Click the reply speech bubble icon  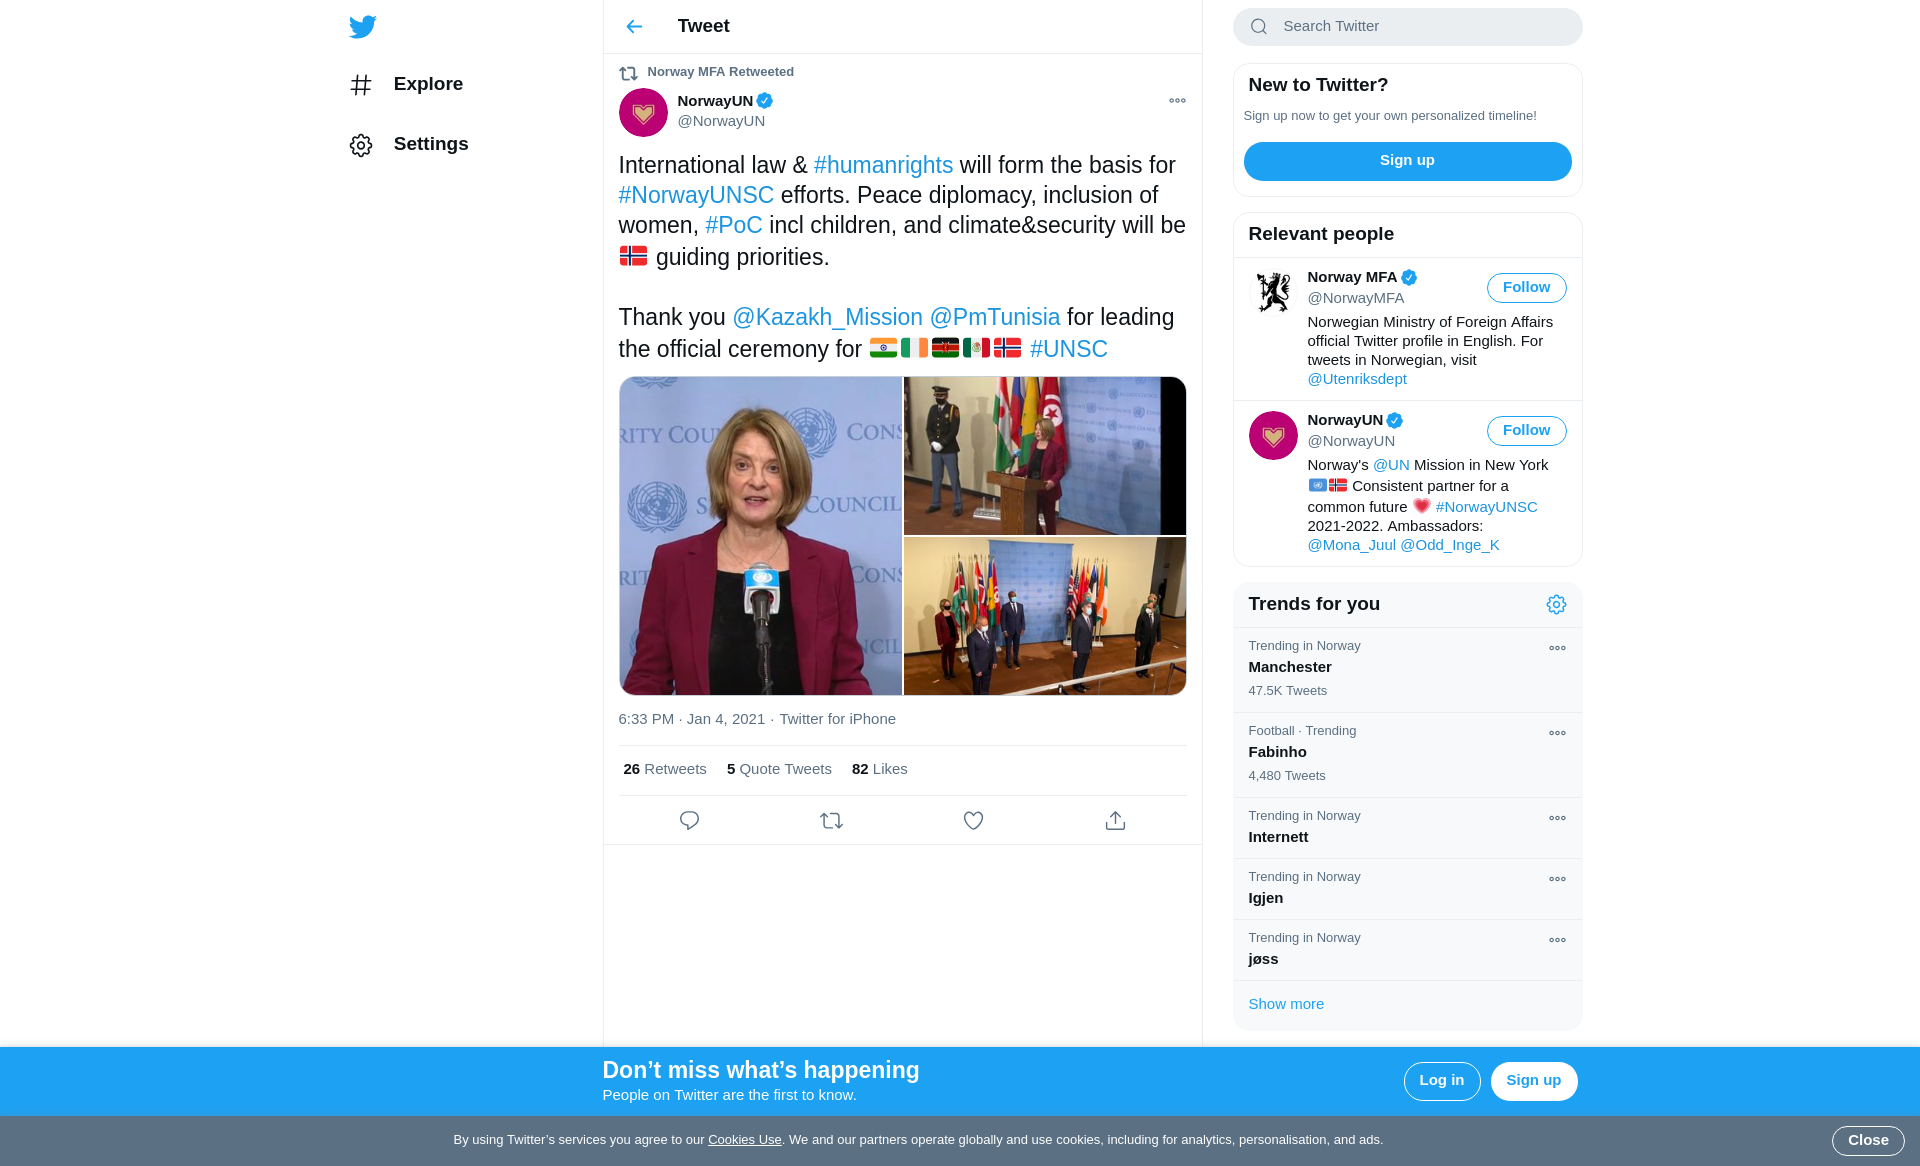click(689, 820)
